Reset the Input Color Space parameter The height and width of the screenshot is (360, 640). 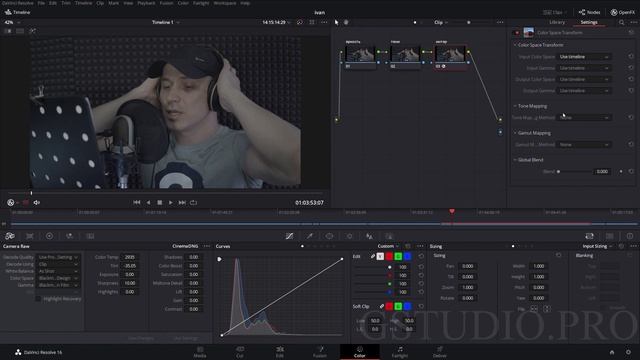(x=631, y=56)
